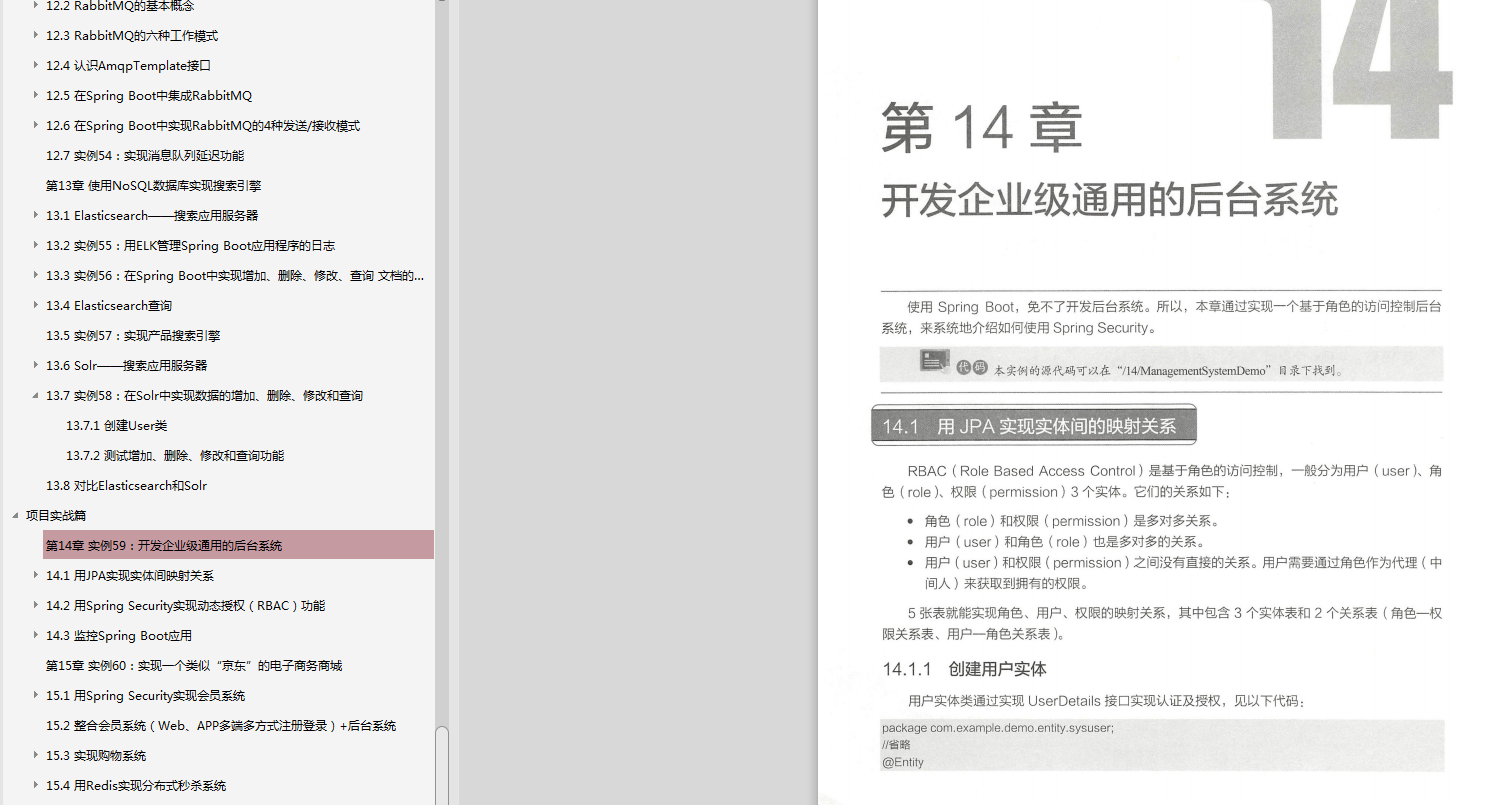Expand the 12.3 RabbitMQ的六种工作模式 arrow
The width and height of the screenshot is (1486, 805).
pos(36,36)
